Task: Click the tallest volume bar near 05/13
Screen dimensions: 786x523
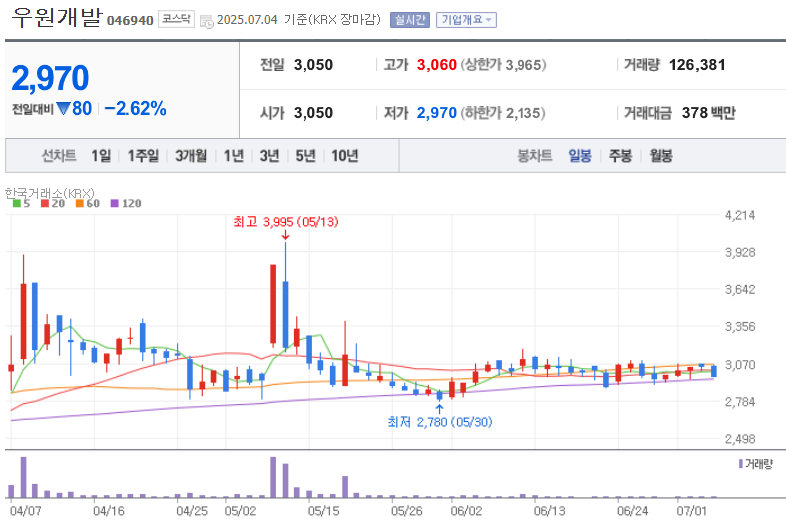Action: 273,477
